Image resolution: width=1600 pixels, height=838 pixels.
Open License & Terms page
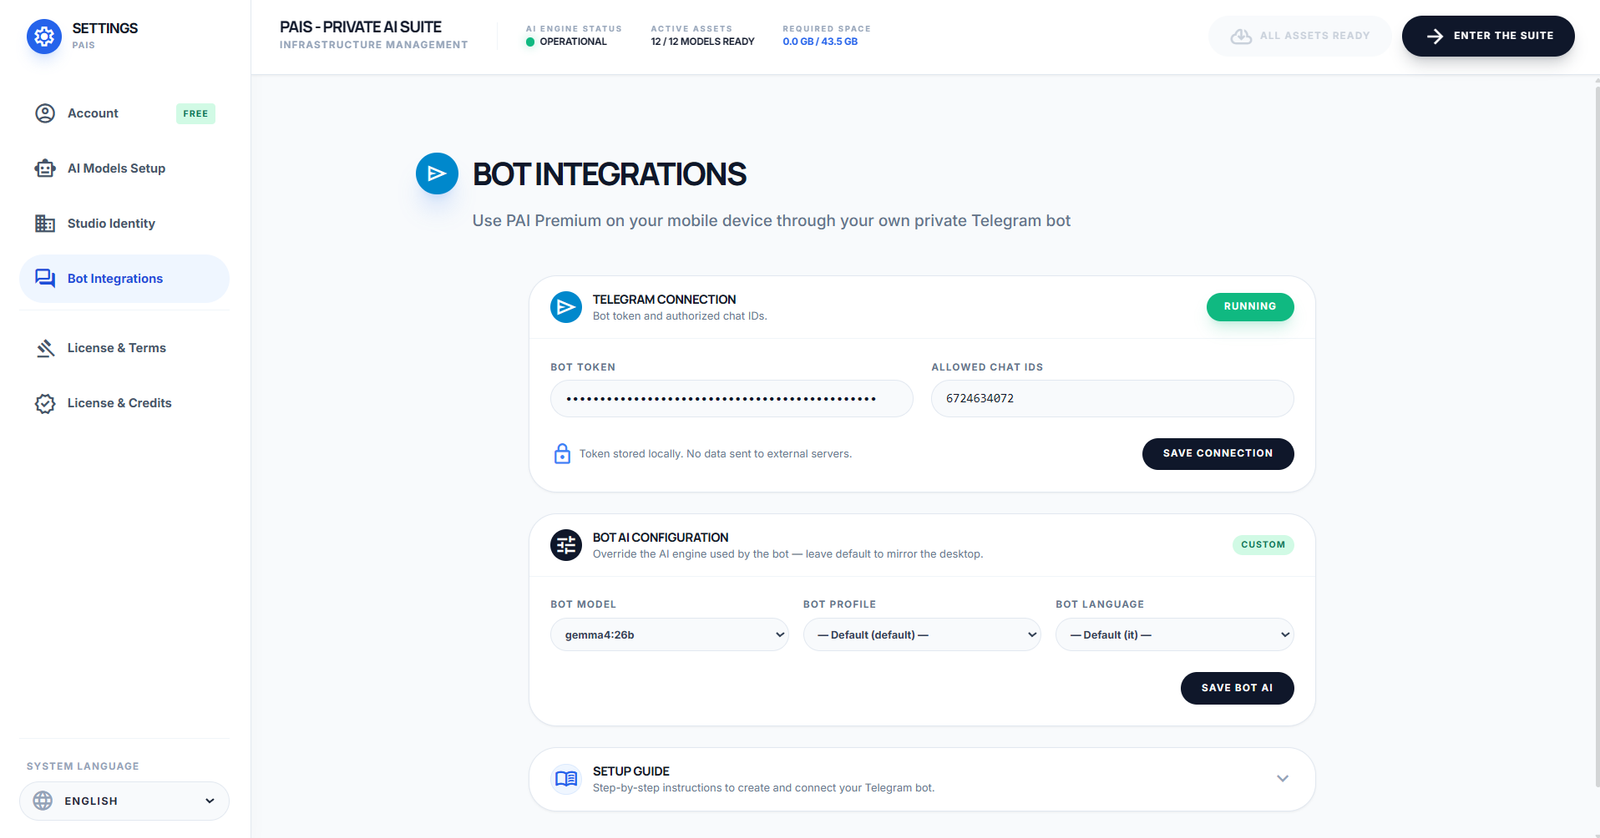pyautogui.click(x=124, y=348)
